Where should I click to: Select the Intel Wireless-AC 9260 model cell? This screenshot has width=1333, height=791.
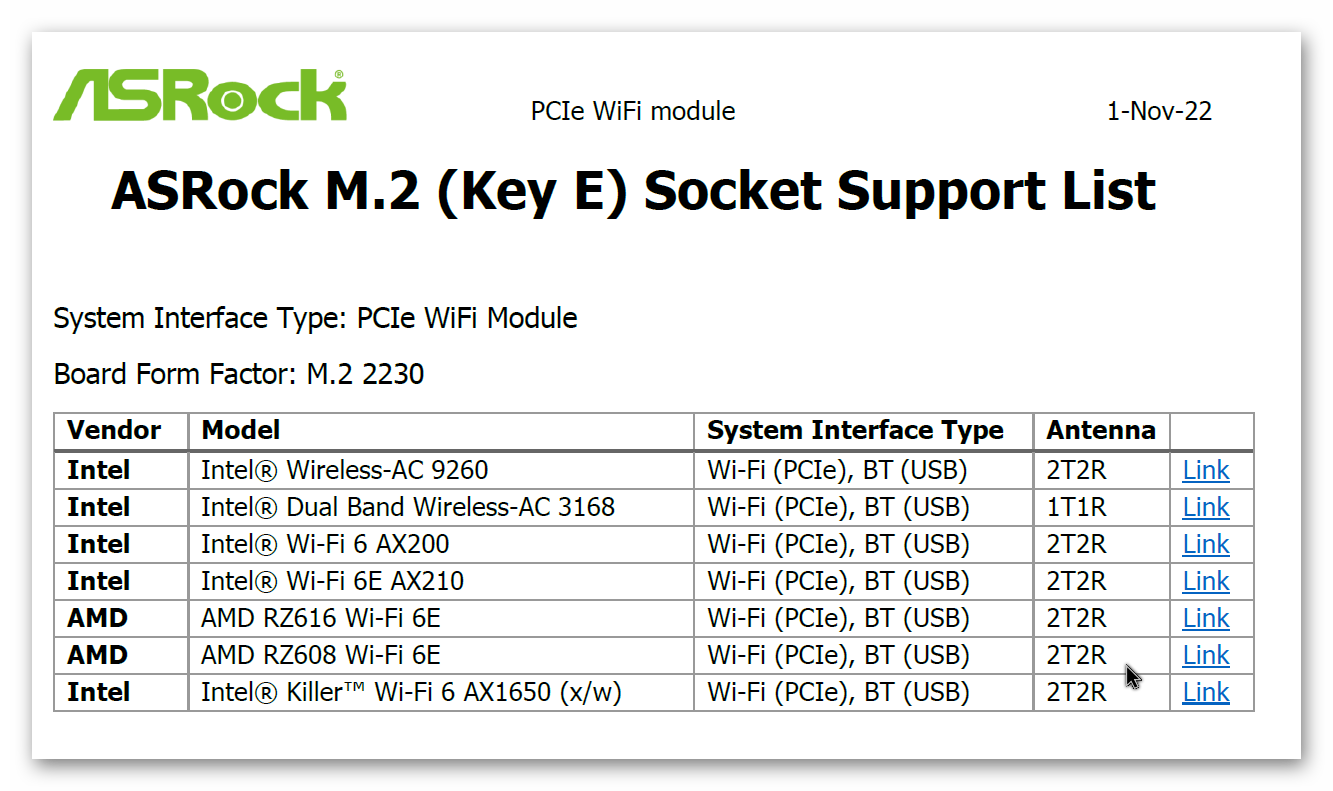pos(441,470)
